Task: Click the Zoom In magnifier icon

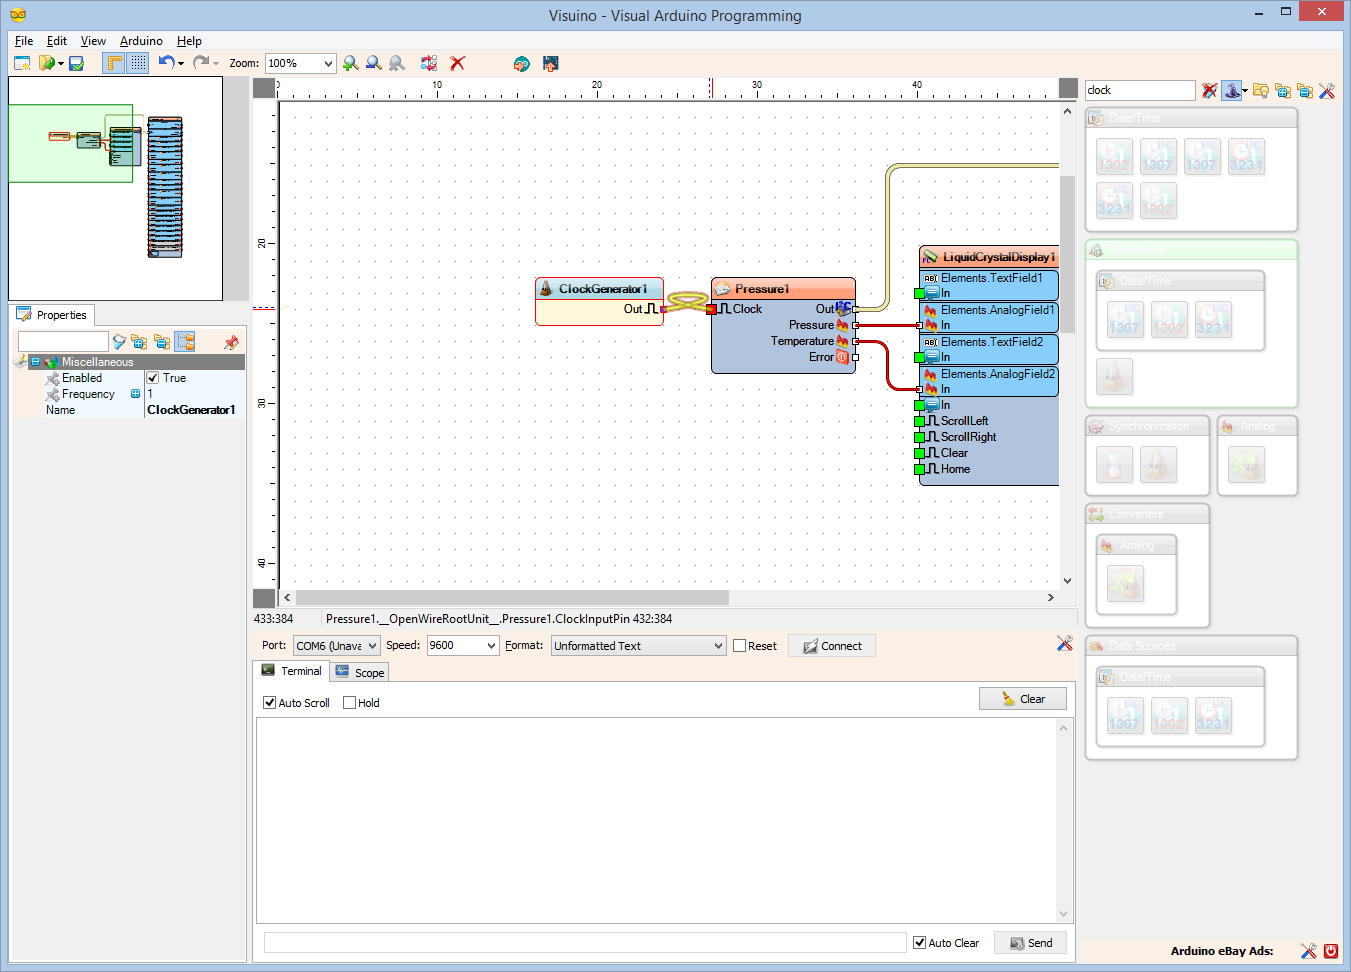Action: click(350, 63)
